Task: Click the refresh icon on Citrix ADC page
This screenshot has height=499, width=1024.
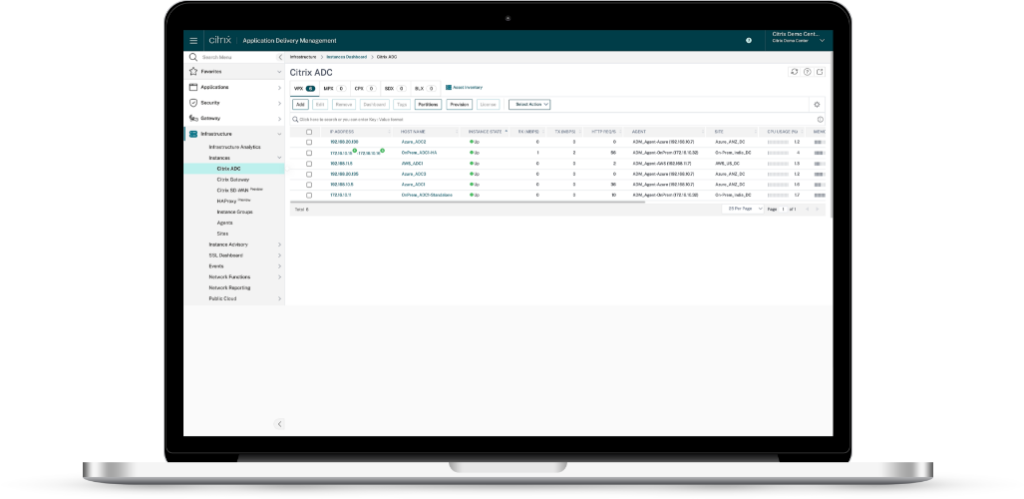Action: [x=794, y=72]
